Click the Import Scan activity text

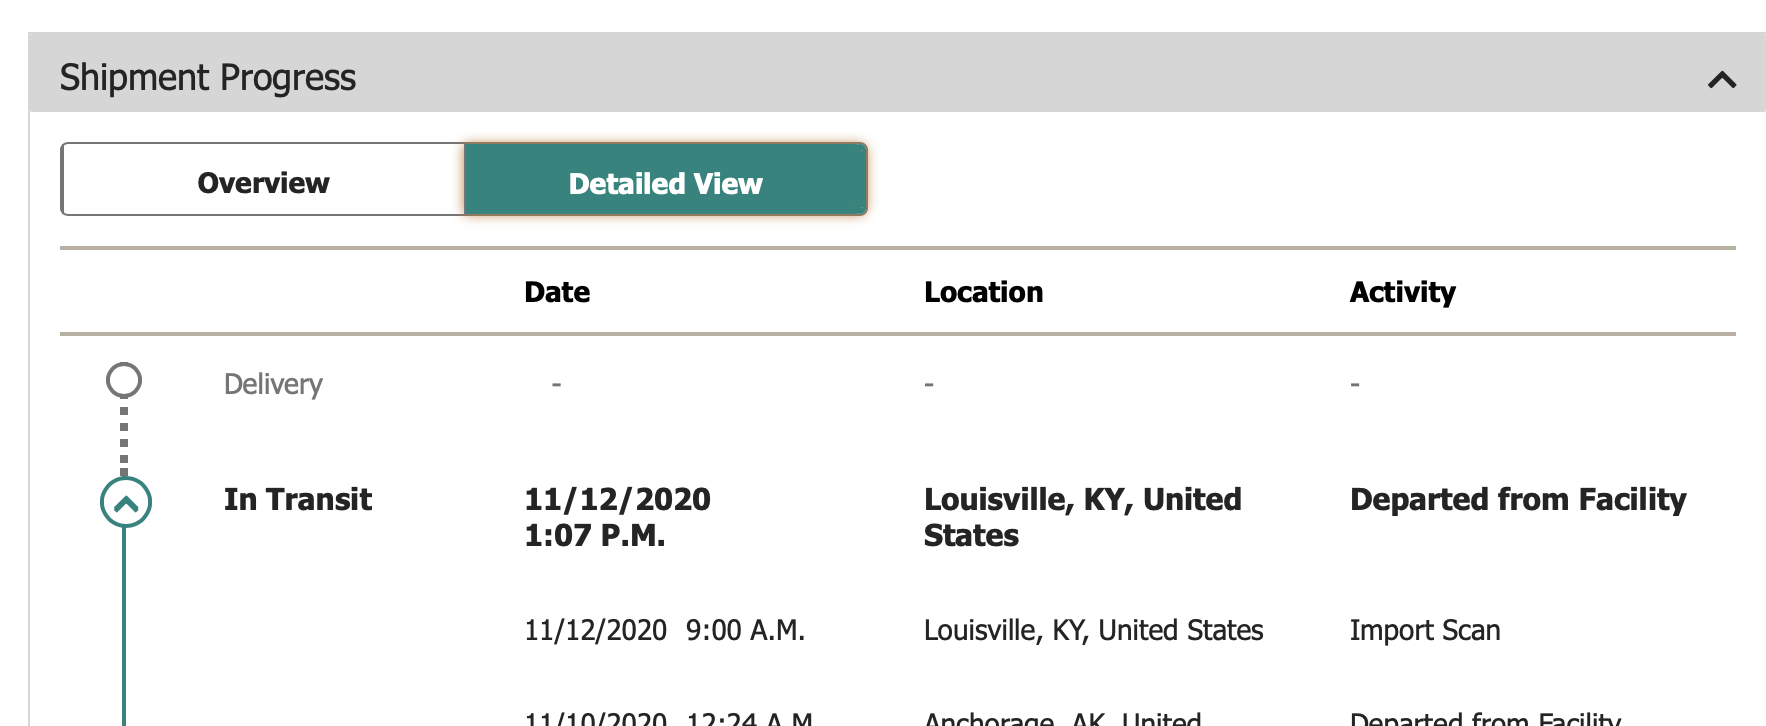[1424, 630]
